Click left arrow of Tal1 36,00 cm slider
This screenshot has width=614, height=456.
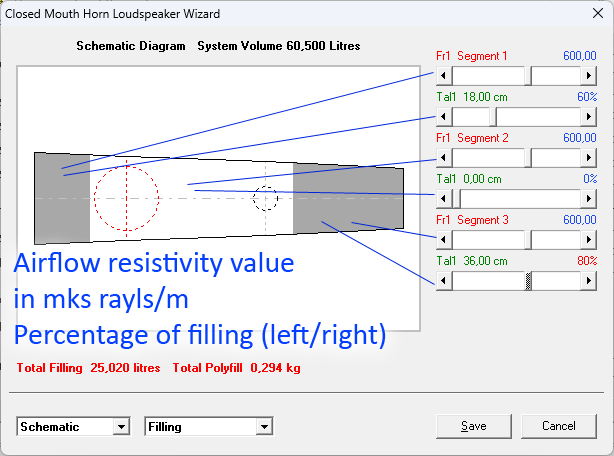point(444,281)
